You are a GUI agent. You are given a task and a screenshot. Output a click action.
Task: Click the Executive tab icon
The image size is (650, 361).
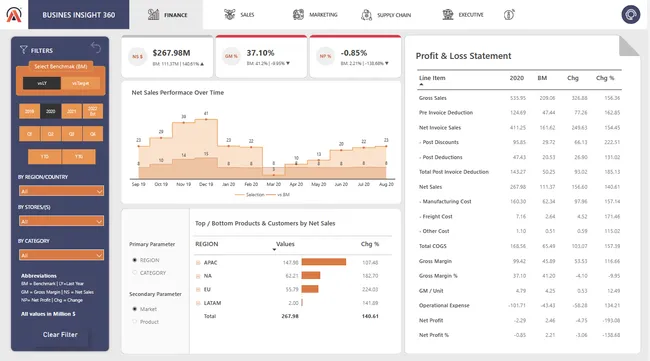click(448, 15)
